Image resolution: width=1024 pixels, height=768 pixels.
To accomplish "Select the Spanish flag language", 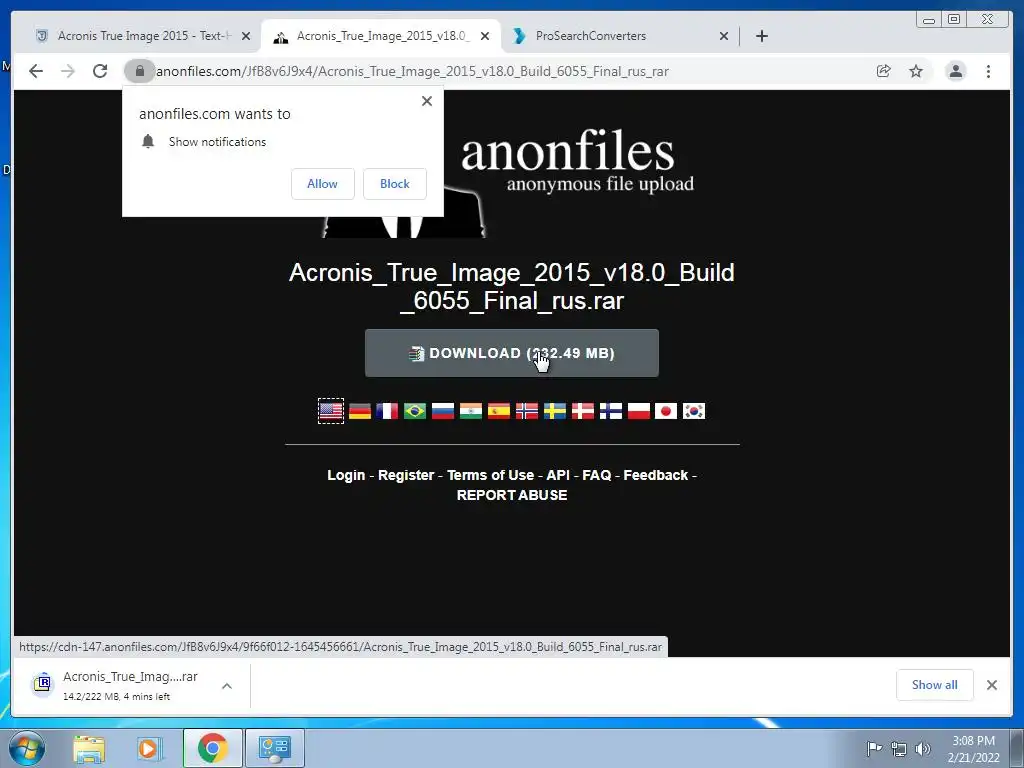I will 499,411.
